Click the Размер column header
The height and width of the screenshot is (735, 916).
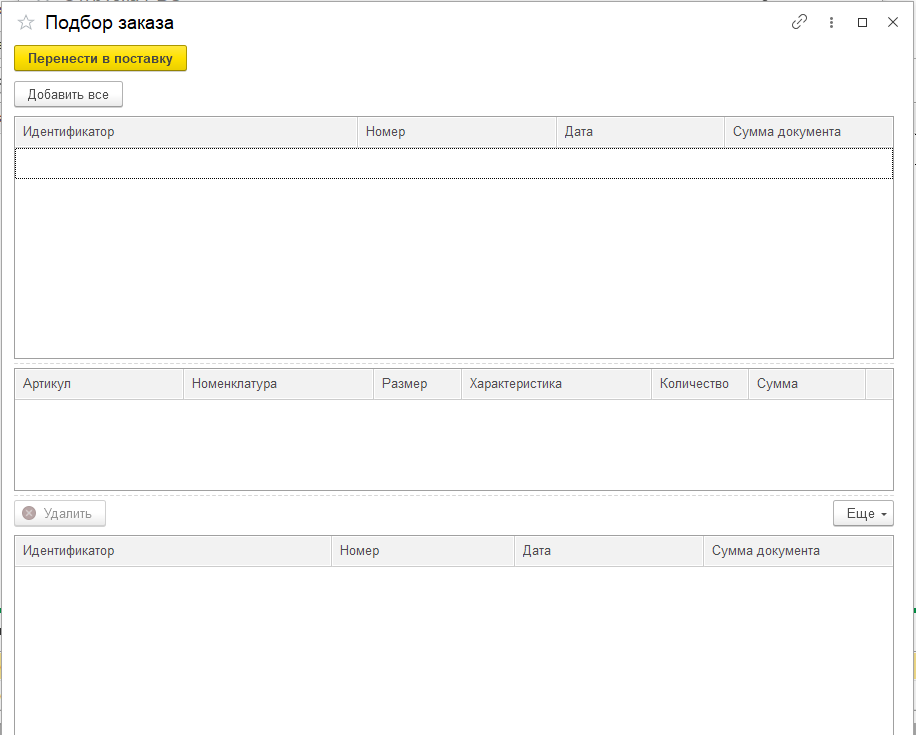pyautogui.click(x=417, y=384)
